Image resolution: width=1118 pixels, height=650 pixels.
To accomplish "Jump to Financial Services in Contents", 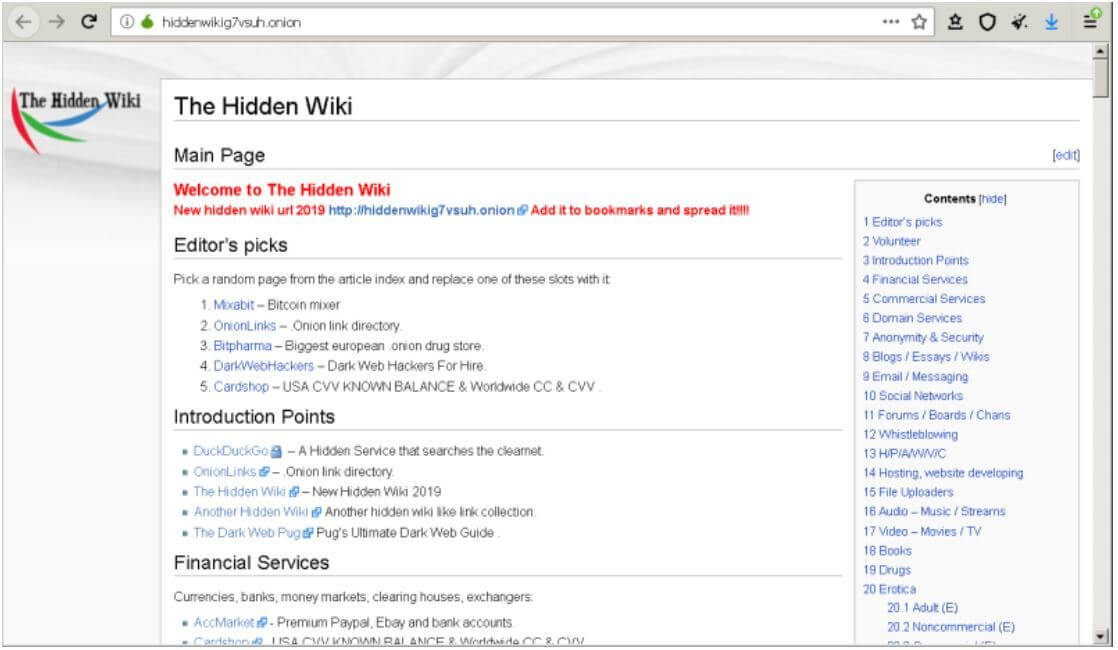I will tap(915, 279).
